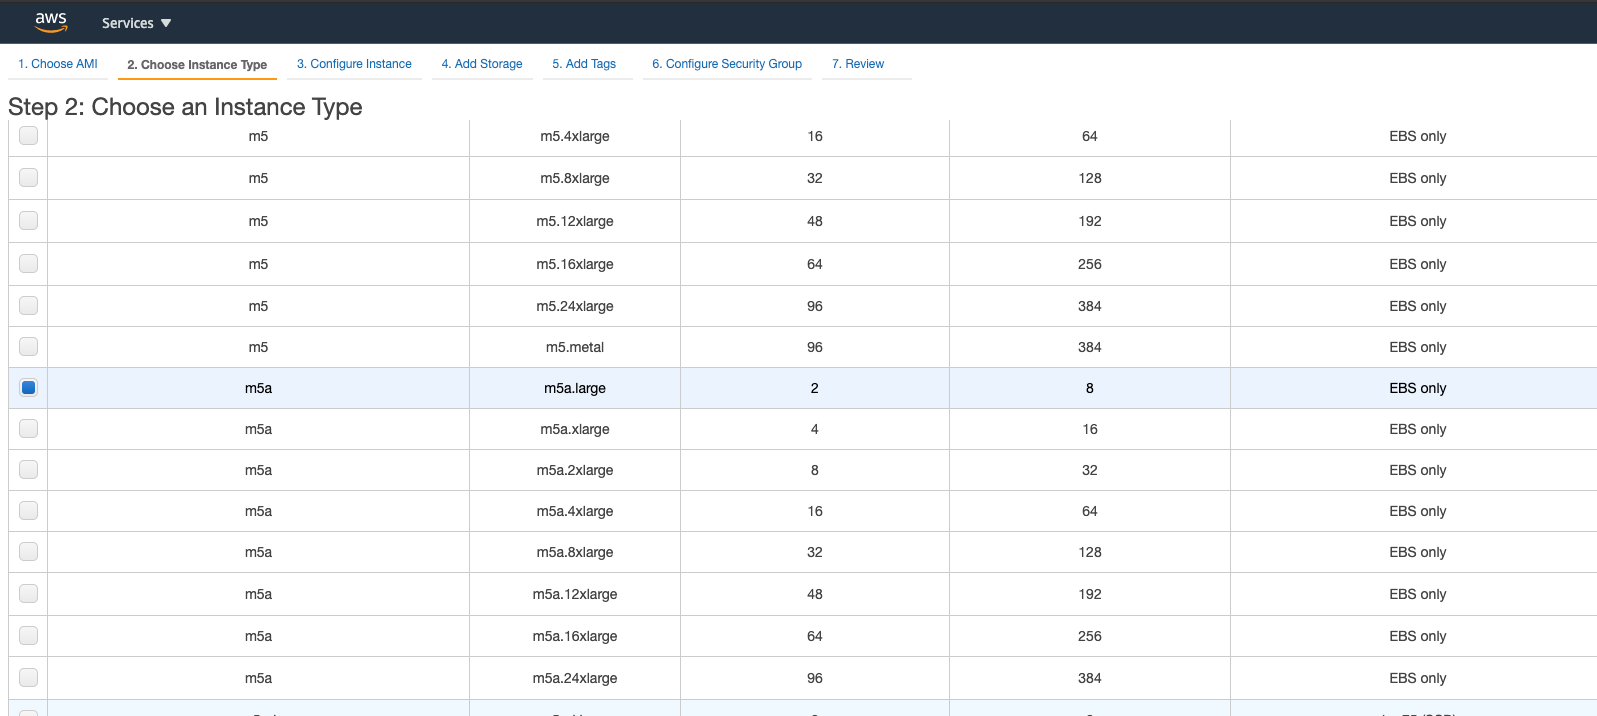Click the m5.12xlarge type cell
Viewport: 1597px width, 716px height.
point(575,221)
